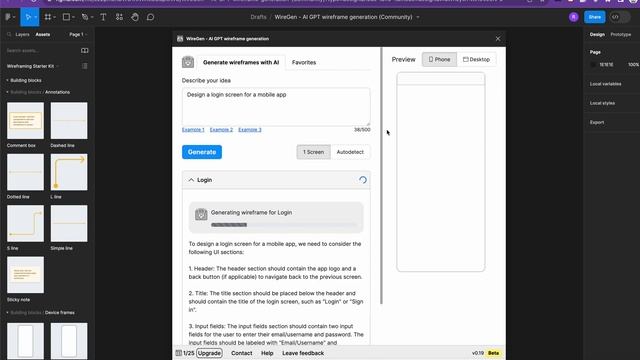The height and width of the screenshot is (360, 640).
Task: Open the Page 1 dropdown
Action: pos(78,35)
